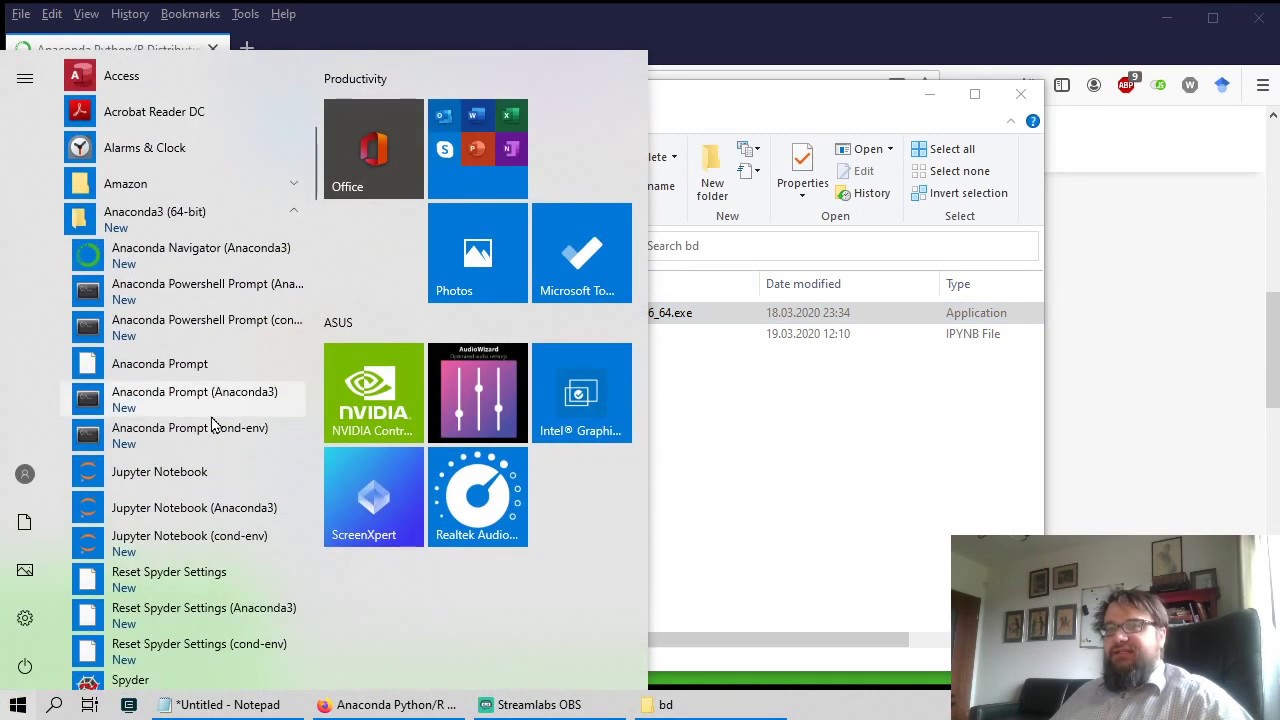The width and height of the screenshot is (1280, 720).
Task: Open Firefox File menu
Action: tap(20, 14)
